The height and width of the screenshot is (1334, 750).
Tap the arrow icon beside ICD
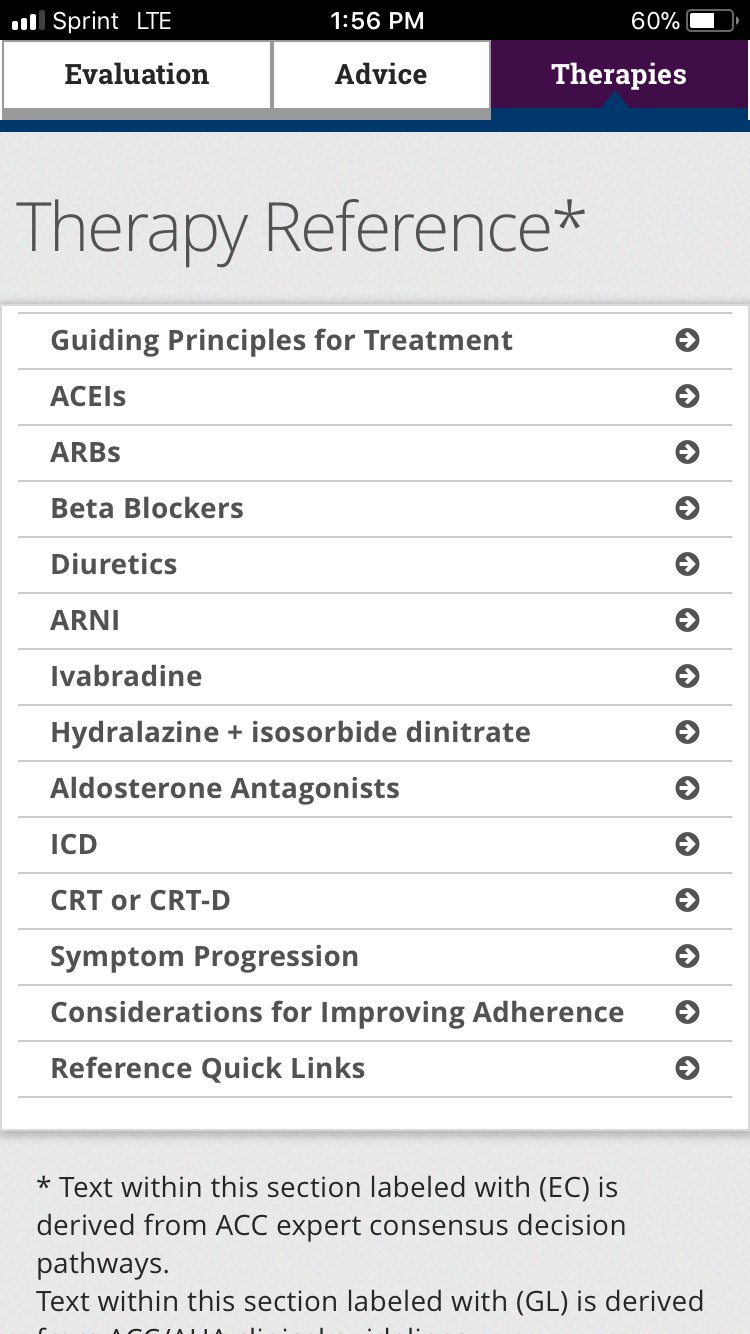[x=687, y=844]
